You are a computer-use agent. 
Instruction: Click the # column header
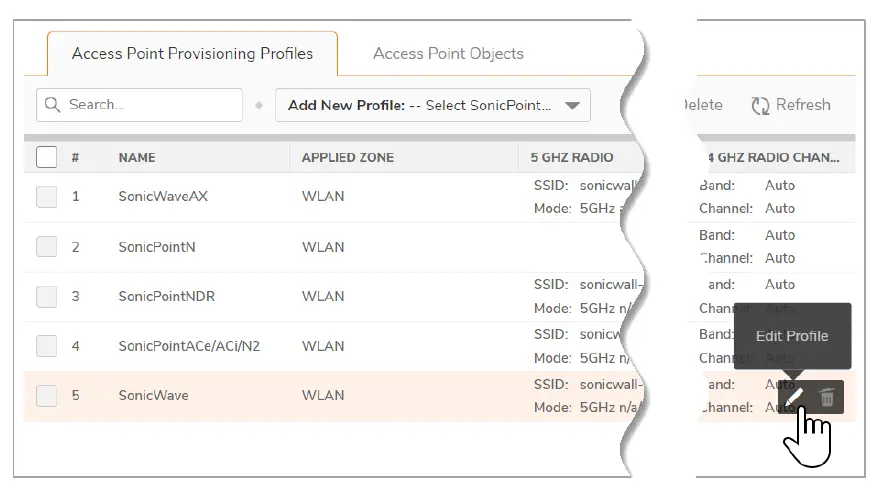click(75, 158)
